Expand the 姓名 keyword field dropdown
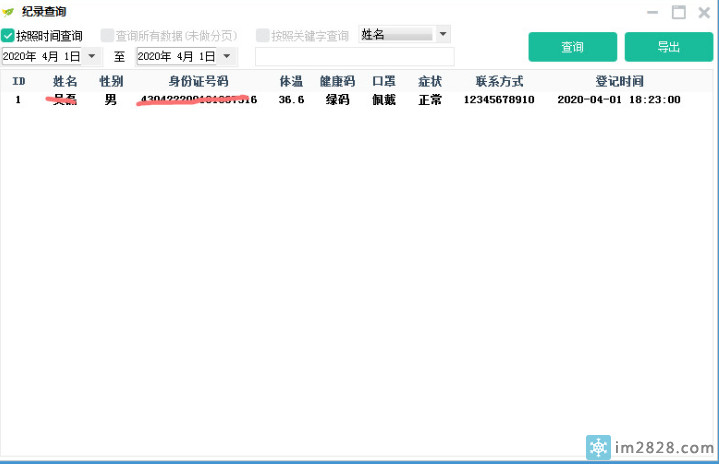Viewport: 721px width, 465px height. point(443,35)
